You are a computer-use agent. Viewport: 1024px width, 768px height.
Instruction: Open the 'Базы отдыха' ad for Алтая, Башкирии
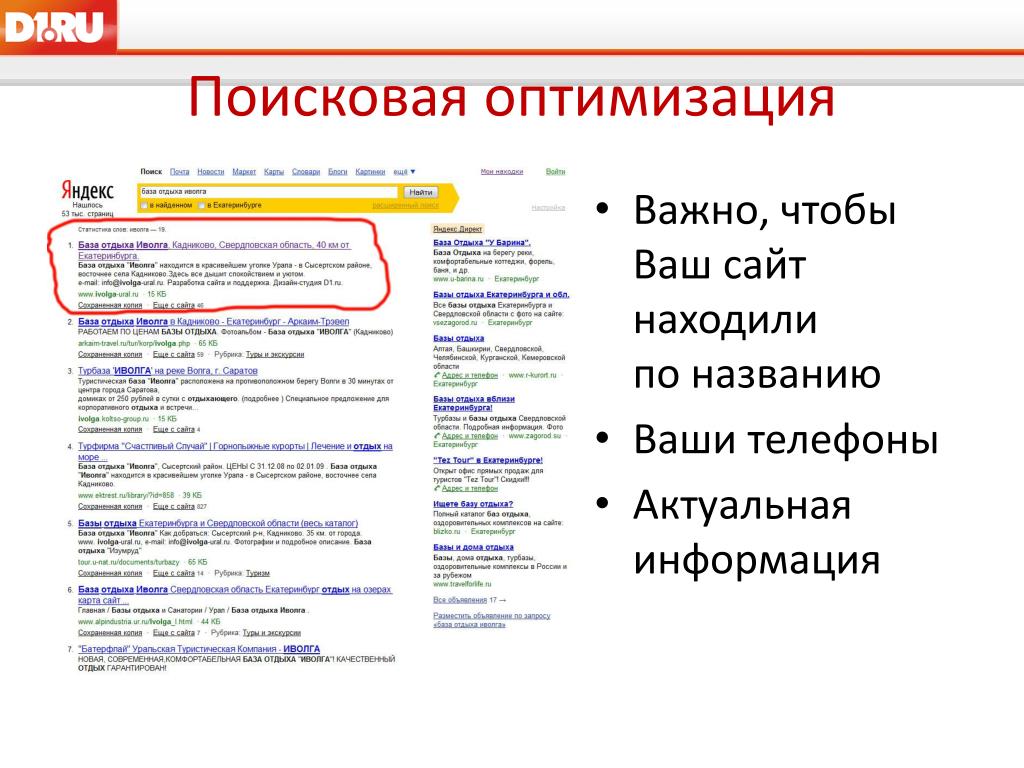[458, 339]
